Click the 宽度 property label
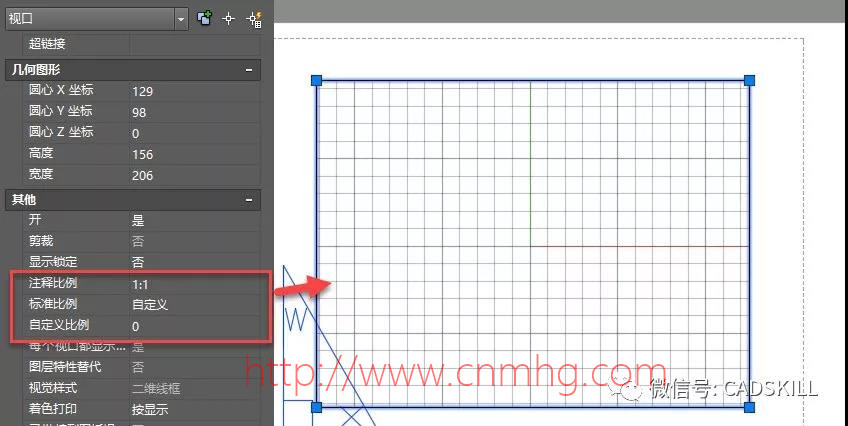 [41, 175]
